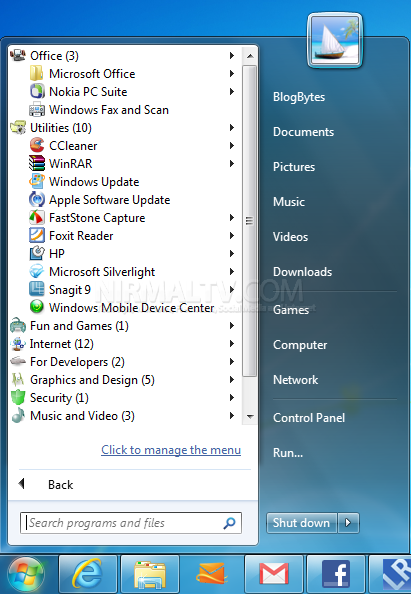This screenshot has width=411, height=594.
Task: Open Facebook from the taskbar
Action: 336,574
